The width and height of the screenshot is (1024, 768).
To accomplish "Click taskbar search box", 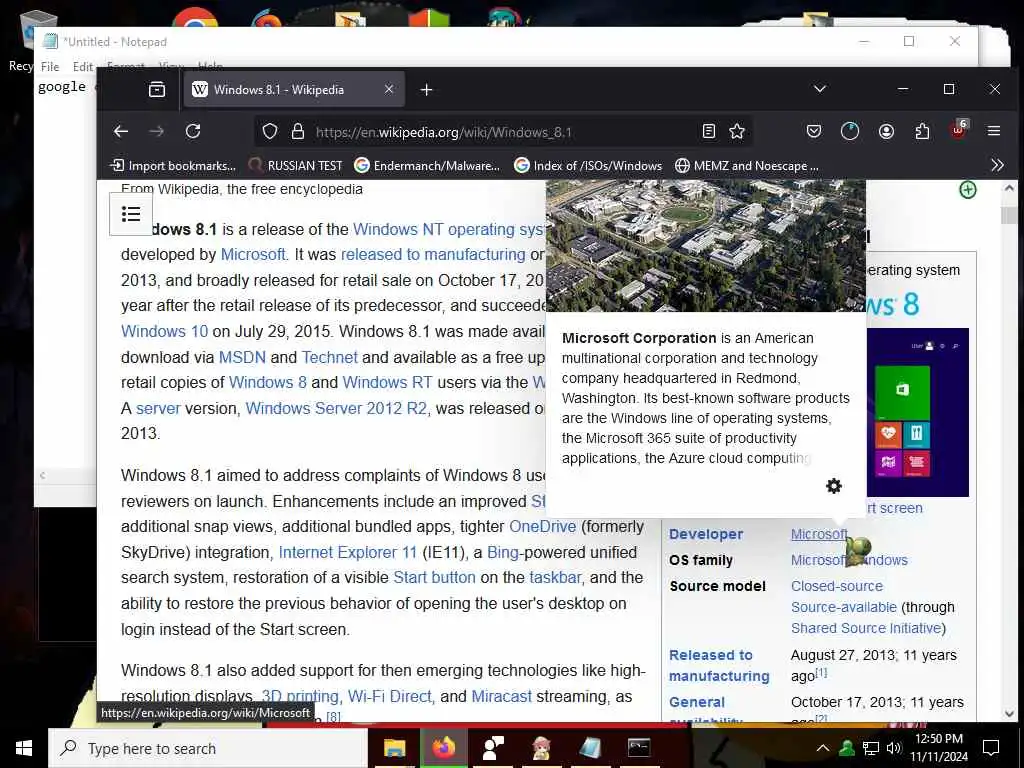I will click(208, 748).
